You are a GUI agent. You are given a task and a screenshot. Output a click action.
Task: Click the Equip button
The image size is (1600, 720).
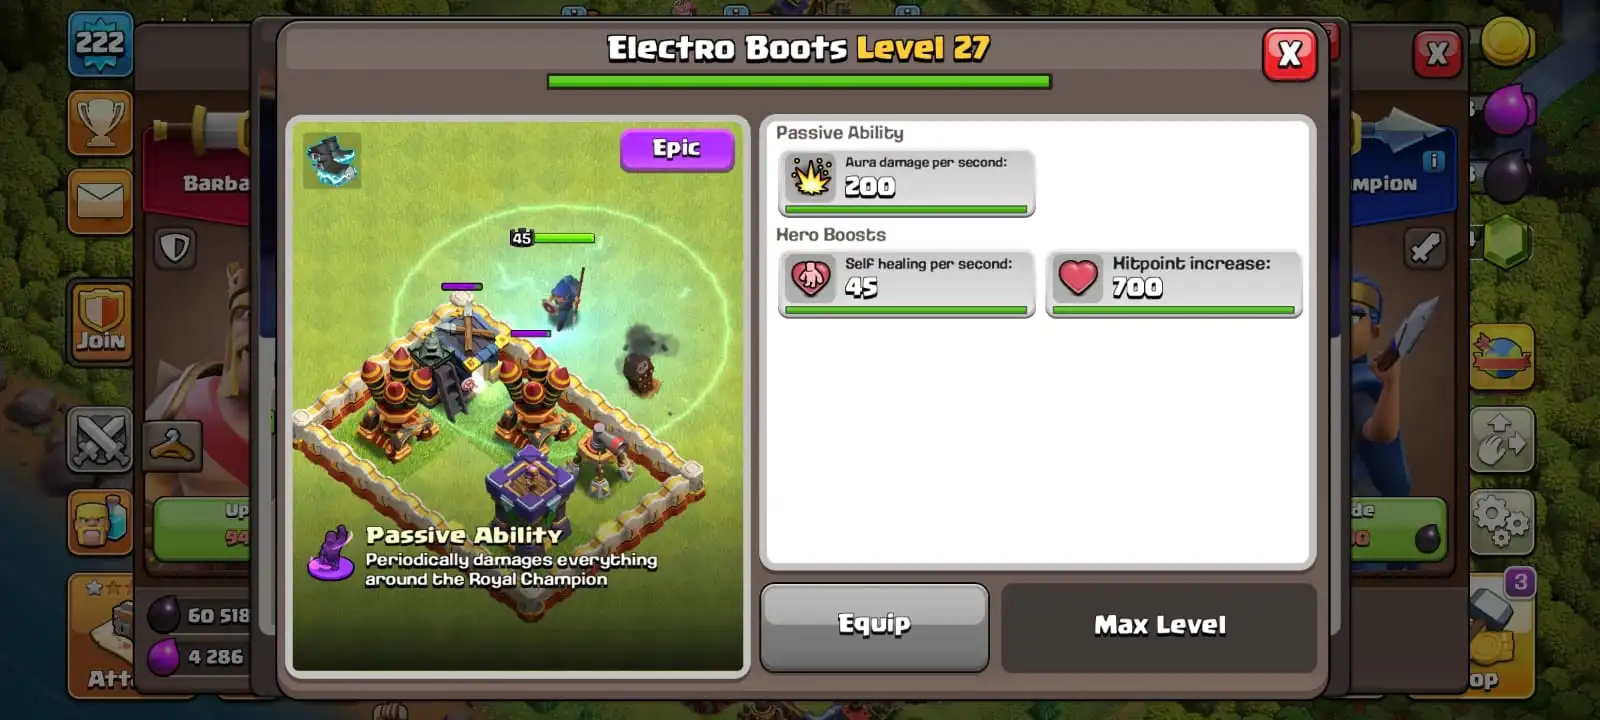click(874, 627)
